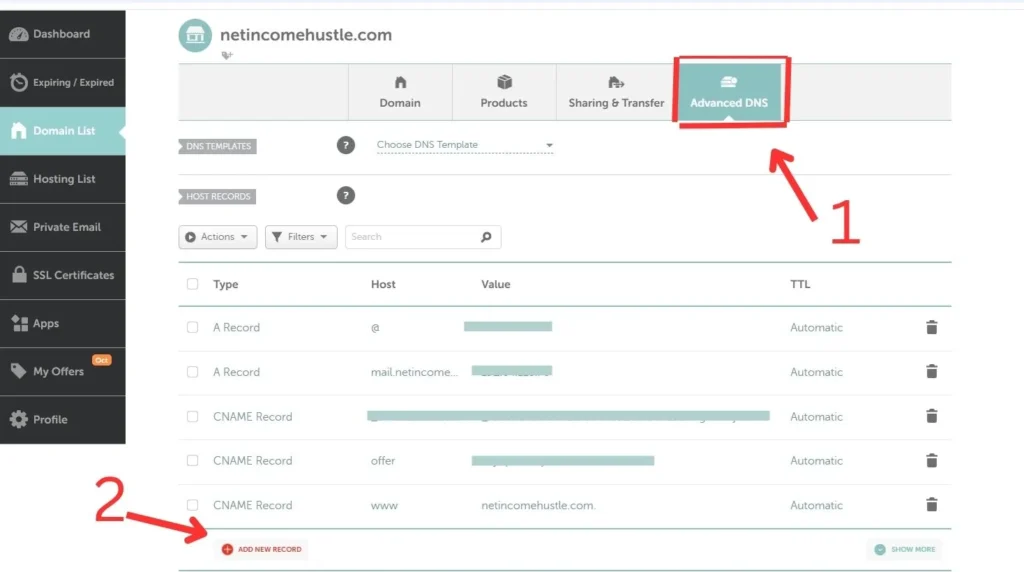Select the checkbox for the www CNAME record
The height and width of the screenshot is (572, 1024).
(x=193, y=505)
